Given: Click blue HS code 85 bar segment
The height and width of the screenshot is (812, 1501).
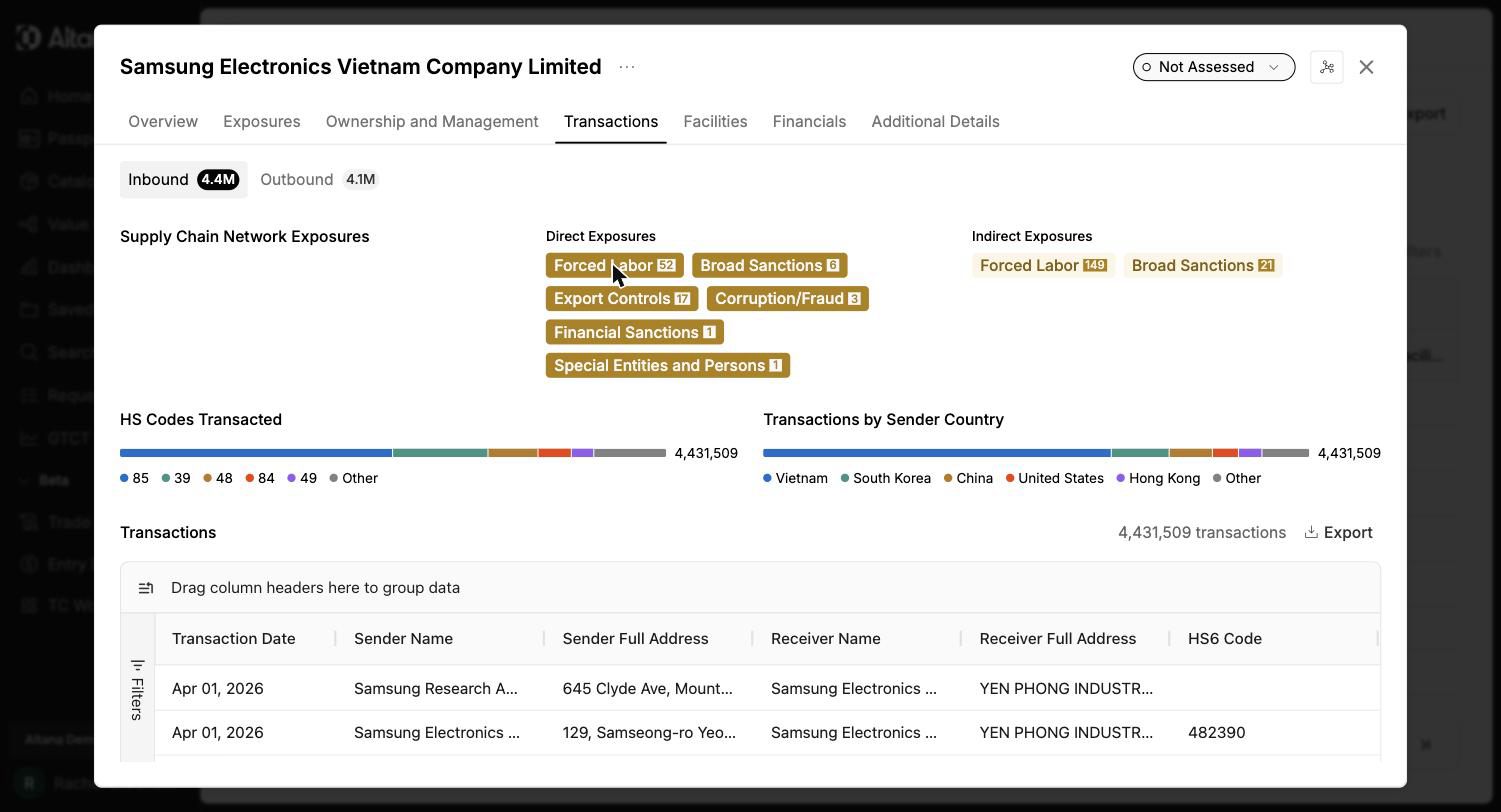Looking at the screenshot, I should point(256,453).
